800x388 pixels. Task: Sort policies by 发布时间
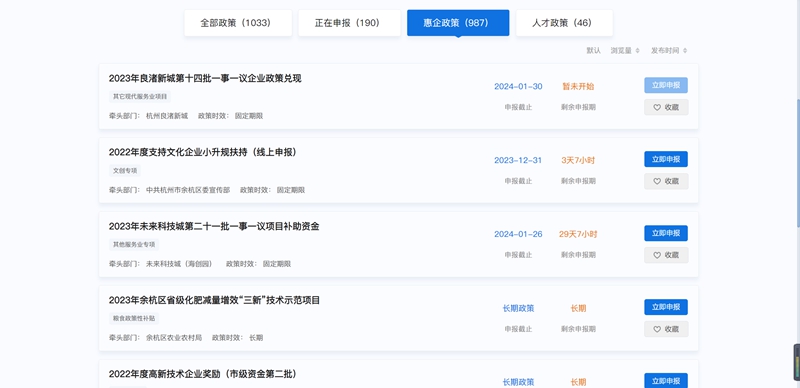[x=668, y=51]
